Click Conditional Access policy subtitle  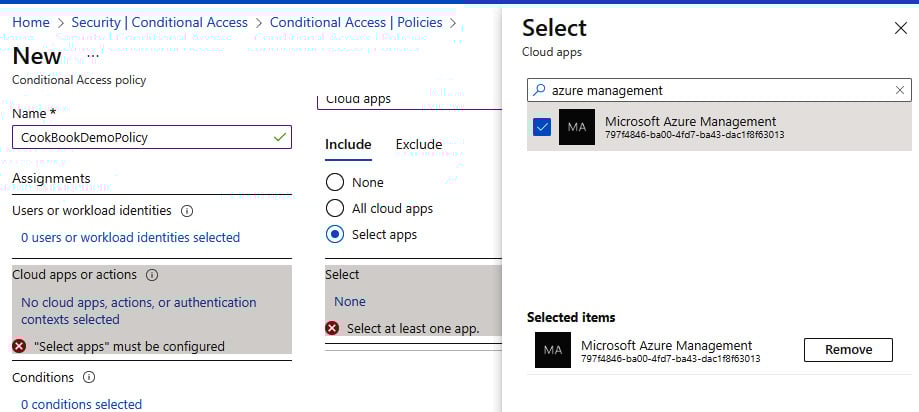pos(79,80)
